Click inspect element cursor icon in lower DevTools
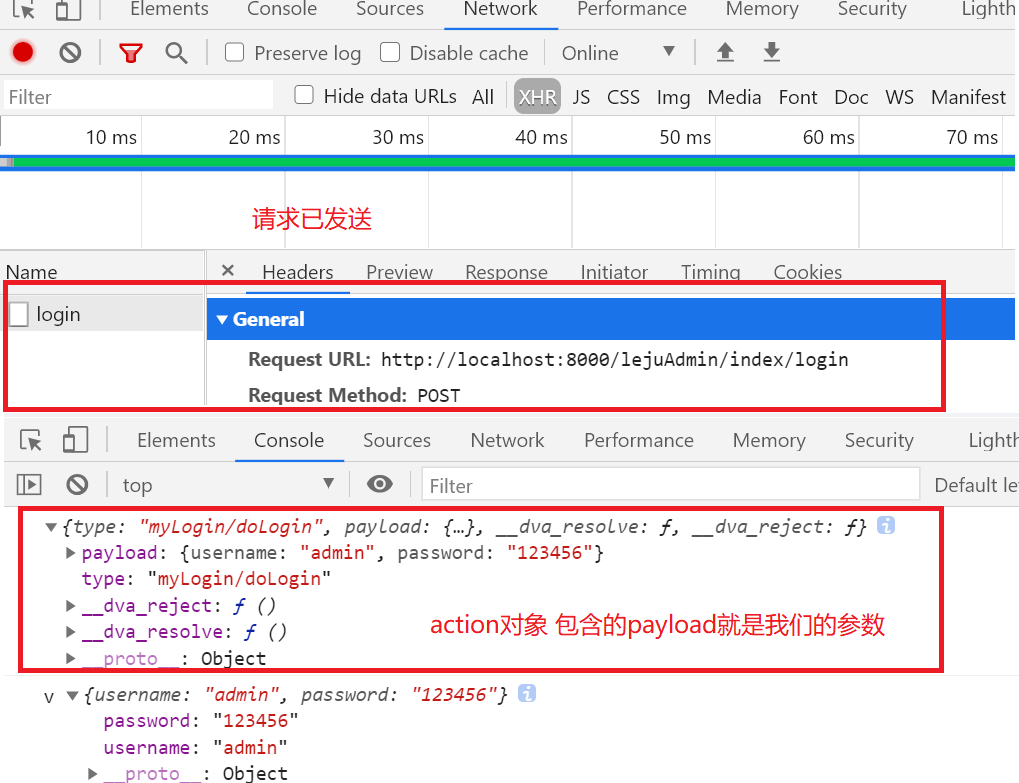The image size is (1019, 783). 31,440
